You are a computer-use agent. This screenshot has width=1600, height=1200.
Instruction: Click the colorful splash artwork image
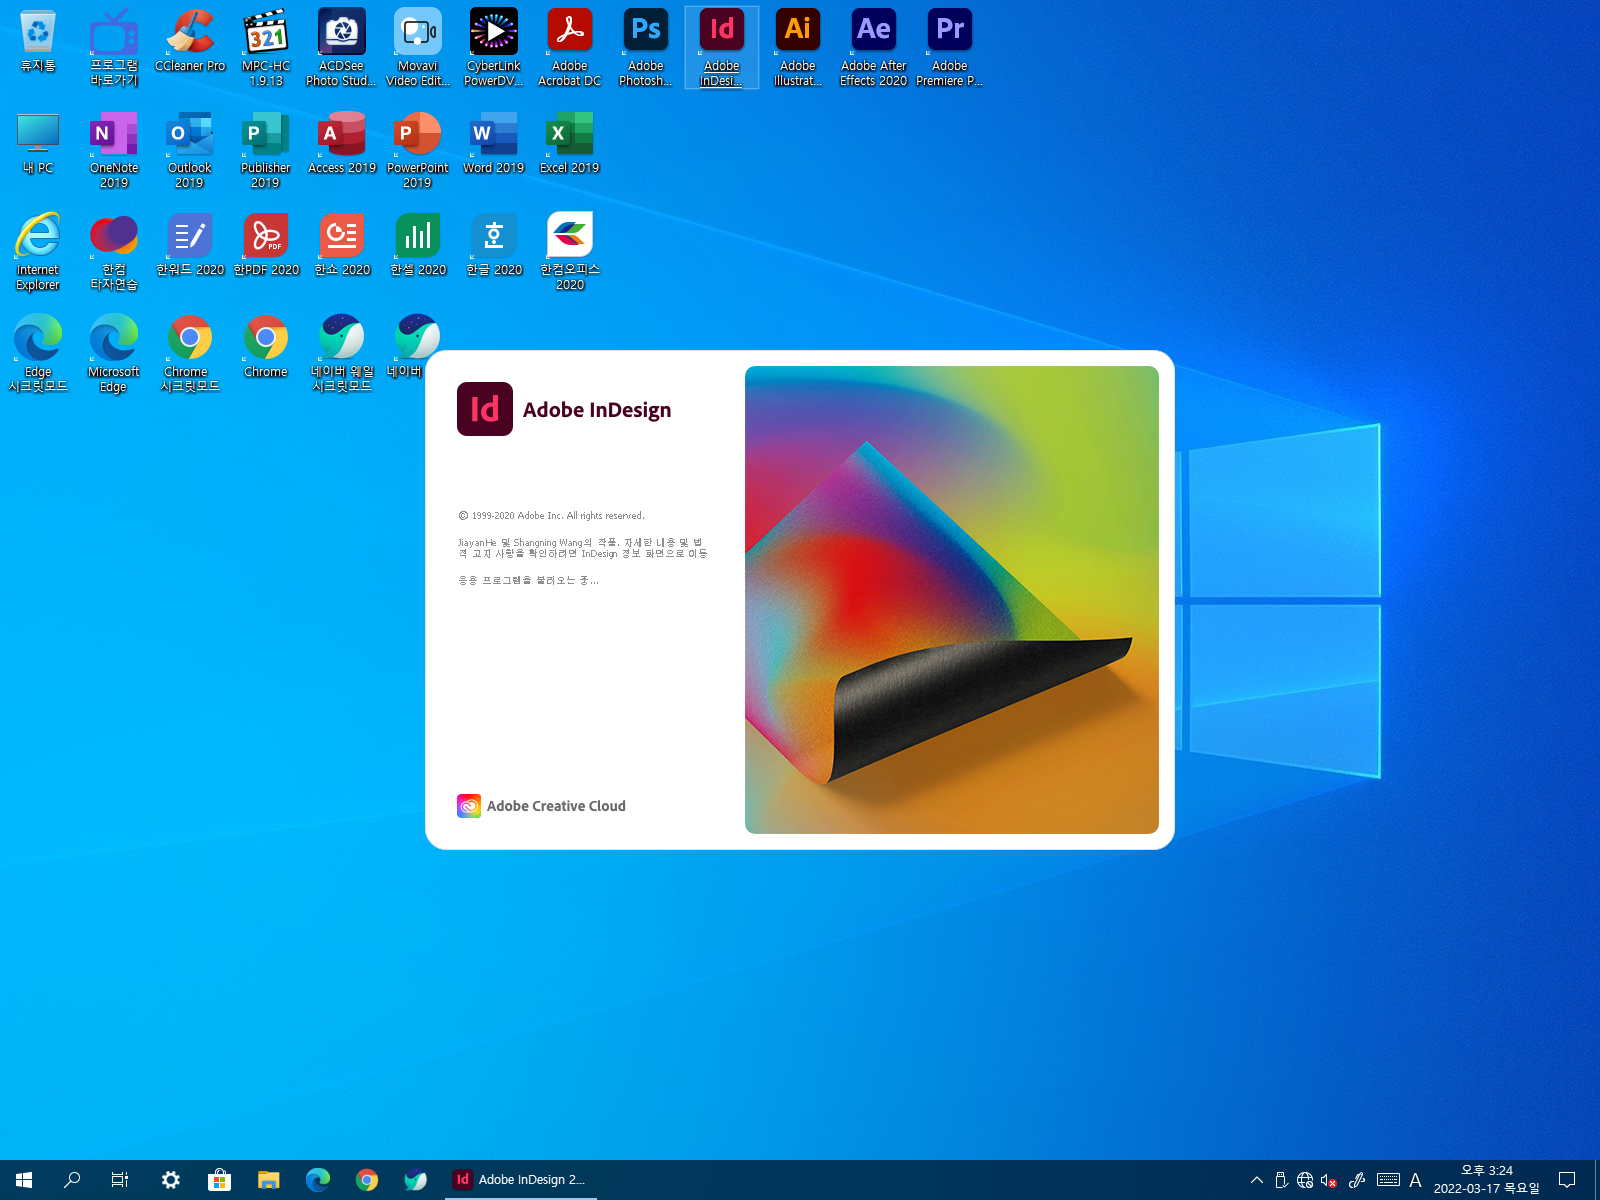[952, 600]
